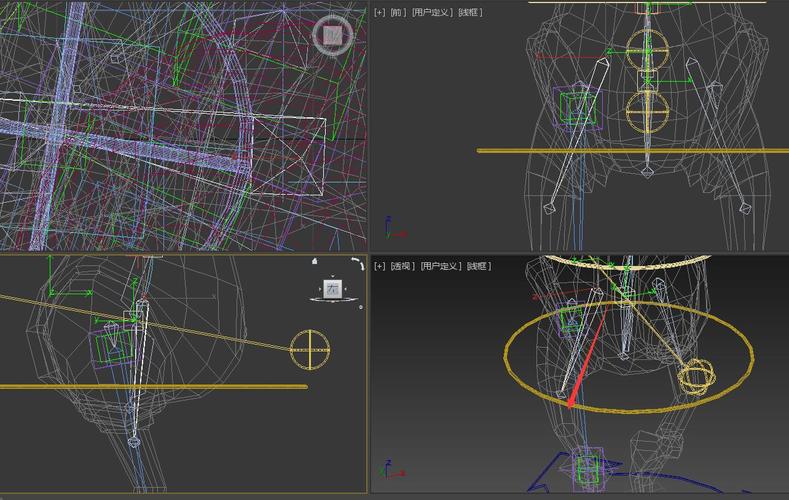Click [线框] label in the 透视 viewport
The height and width of the screenshot is (500, 789).
[477, 266]
